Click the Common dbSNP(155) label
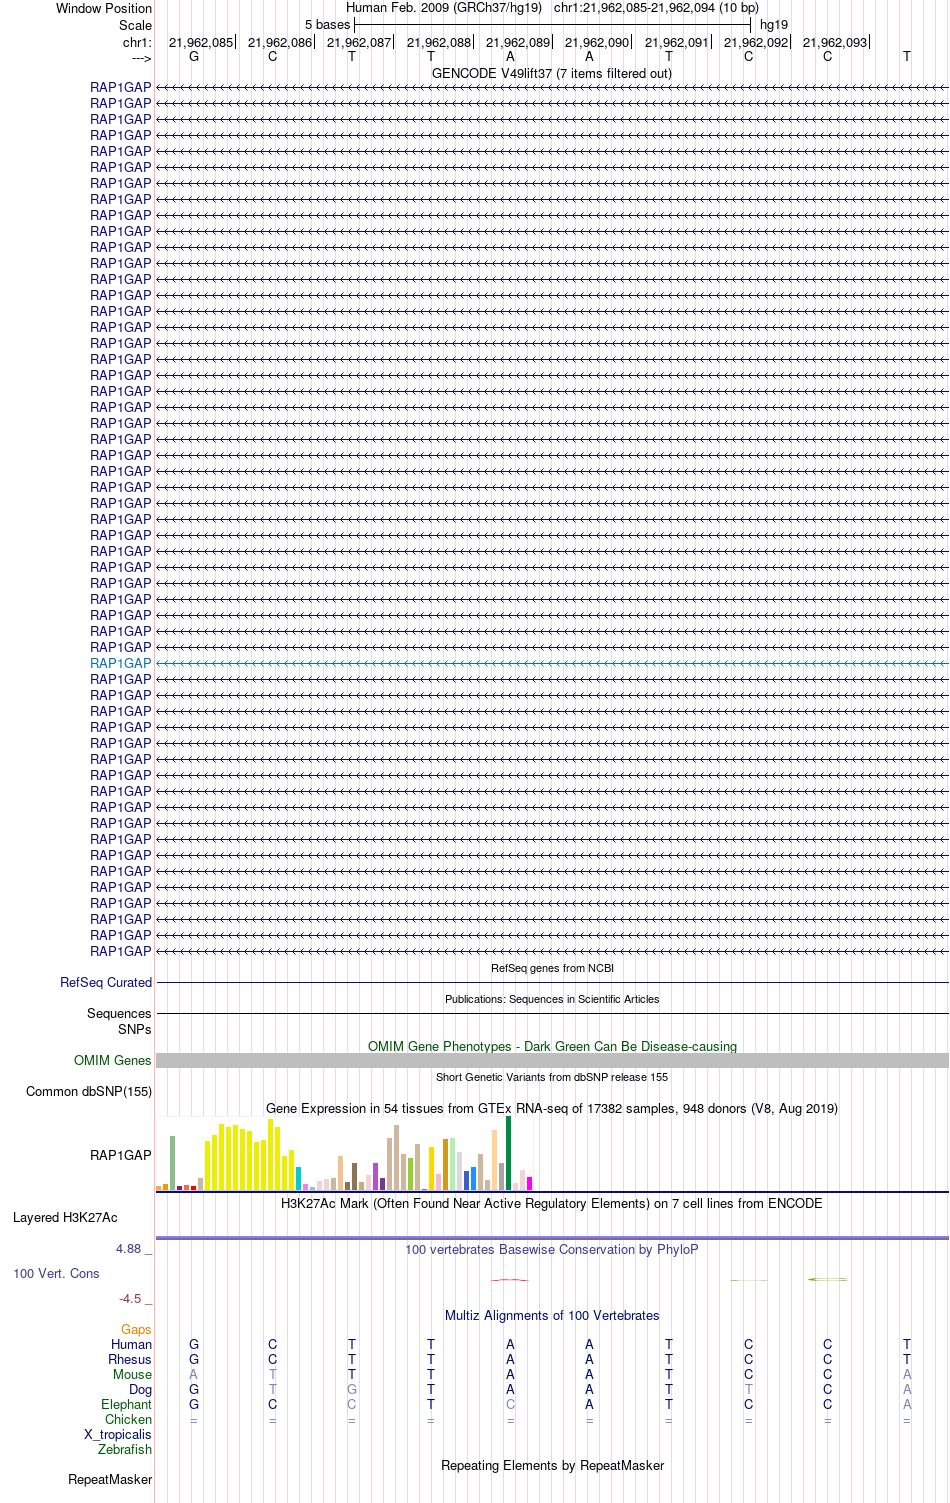This screenshot has height=1503, width=950. point(89,1091)
